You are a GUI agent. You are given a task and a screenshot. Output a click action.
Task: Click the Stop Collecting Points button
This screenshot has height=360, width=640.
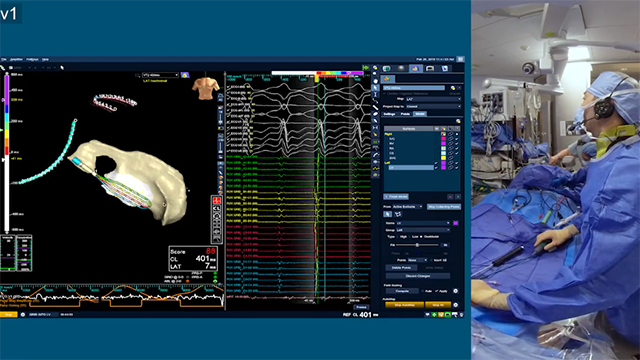[x=444, y=207]
